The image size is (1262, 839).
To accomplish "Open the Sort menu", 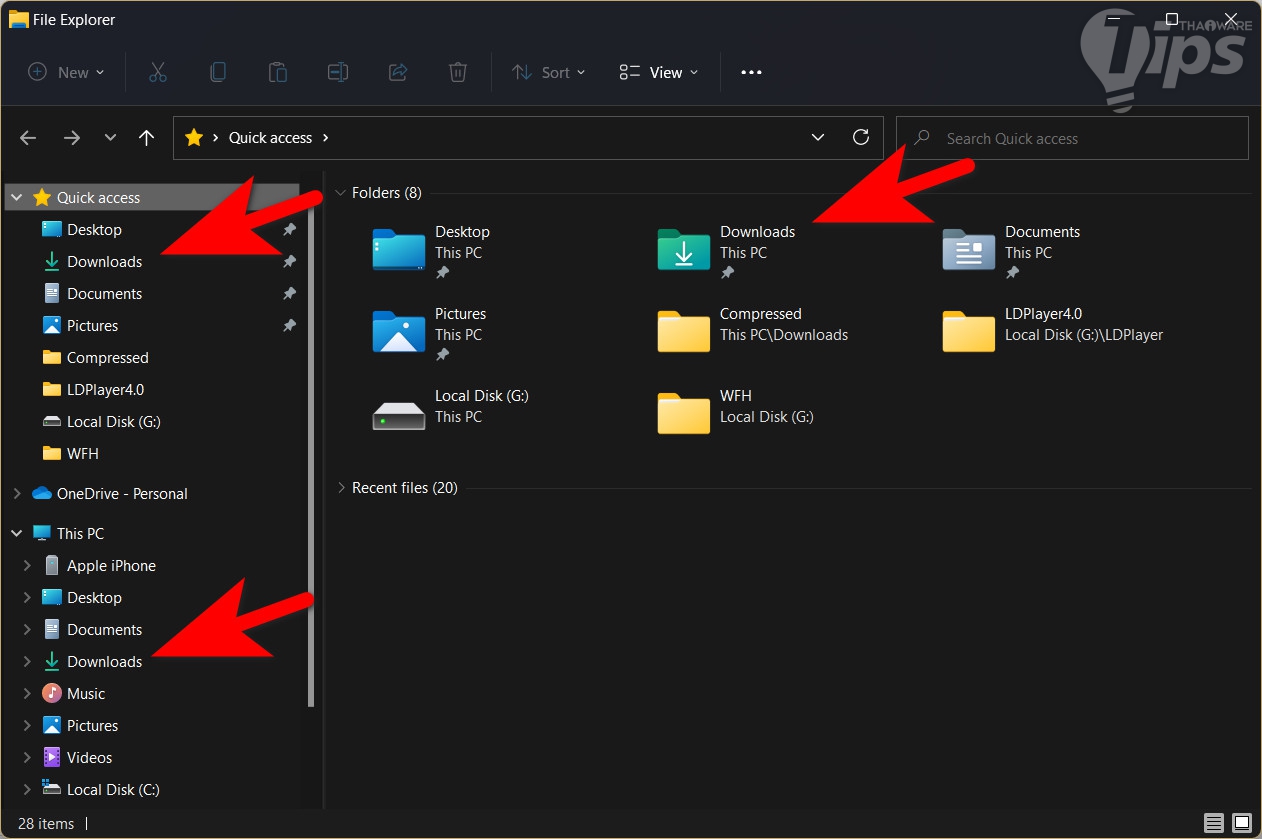I will click(548, 72).
